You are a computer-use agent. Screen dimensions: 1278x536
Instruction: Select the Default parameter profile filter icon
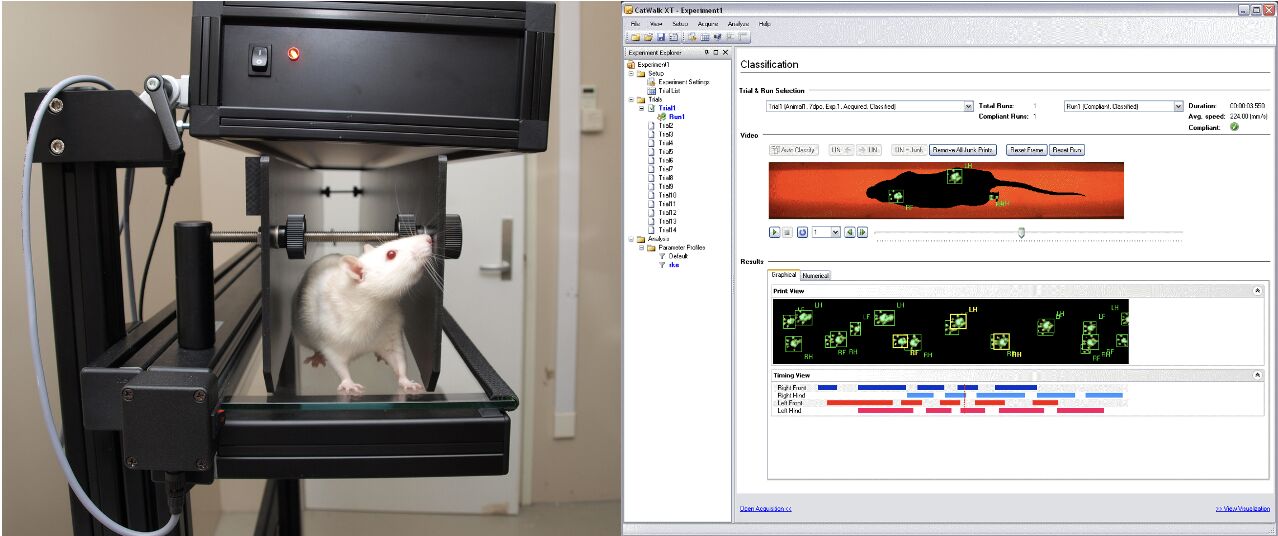click(661, 256)
